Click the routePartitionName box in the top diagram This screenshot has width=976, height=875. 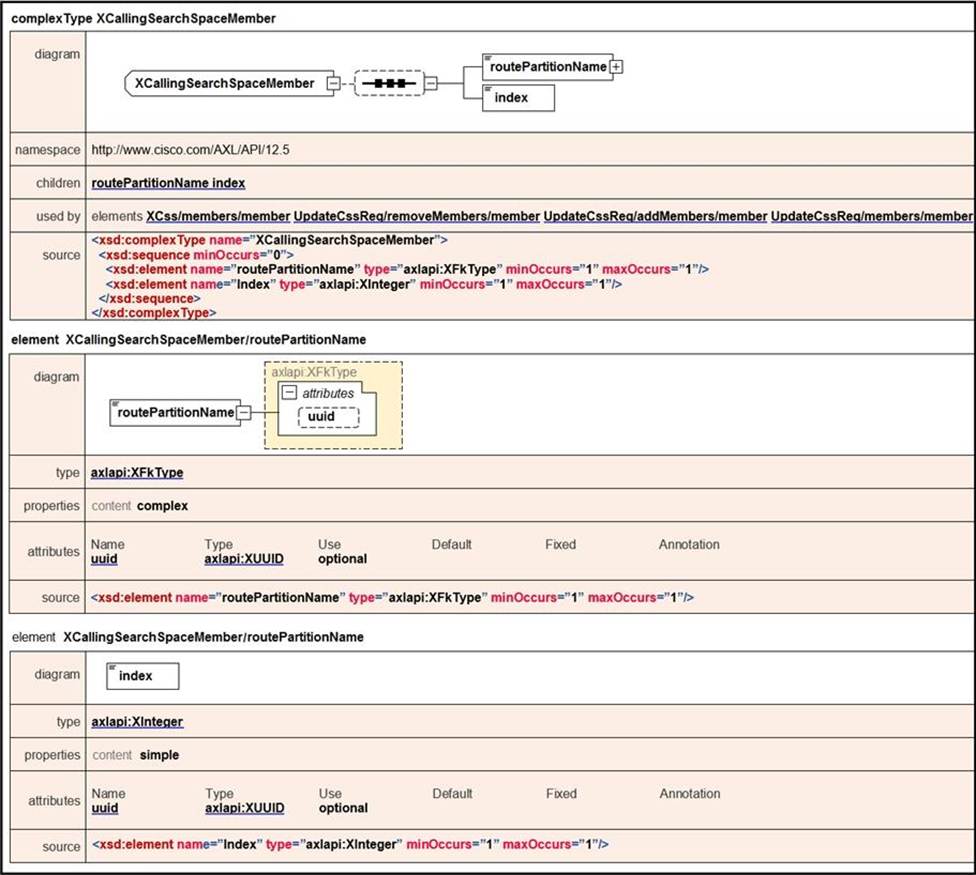pyautogui.click(x=545, y=67)
